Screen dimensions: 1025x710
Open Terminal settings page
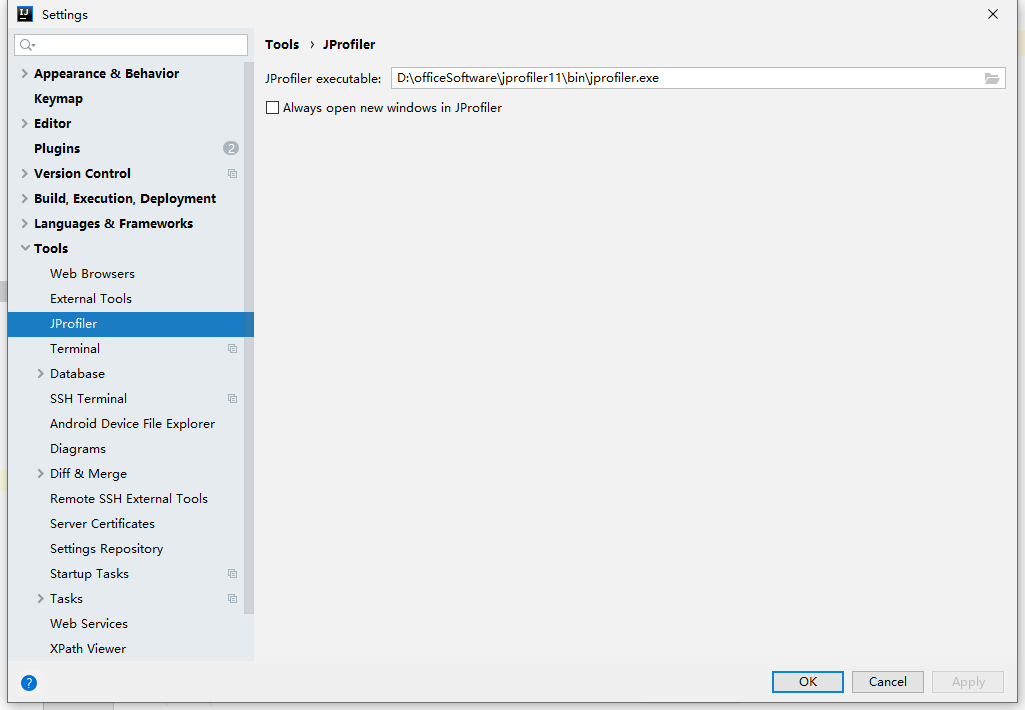point(75,348)
